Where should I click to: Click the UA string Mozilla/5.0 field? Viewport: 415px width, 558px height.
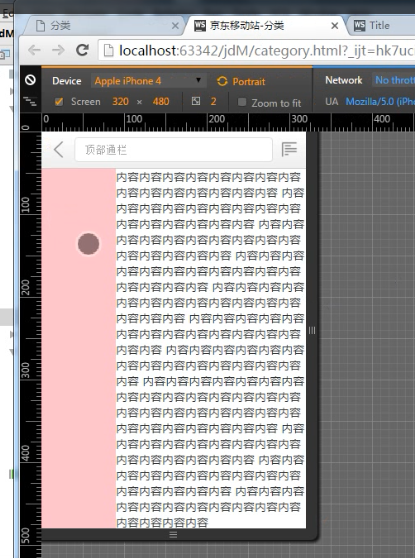[x=380, y=102]
